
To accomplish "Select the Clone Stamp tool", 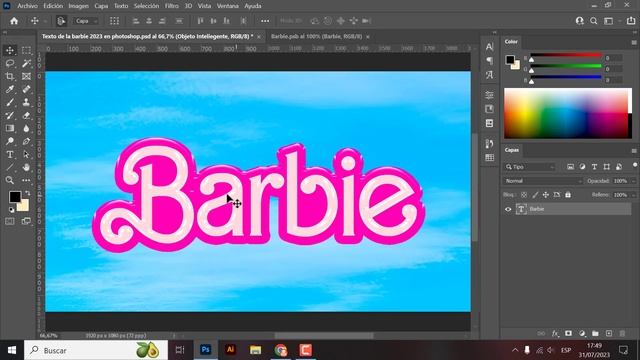I will pyautogui.click(x=26, y=102).
